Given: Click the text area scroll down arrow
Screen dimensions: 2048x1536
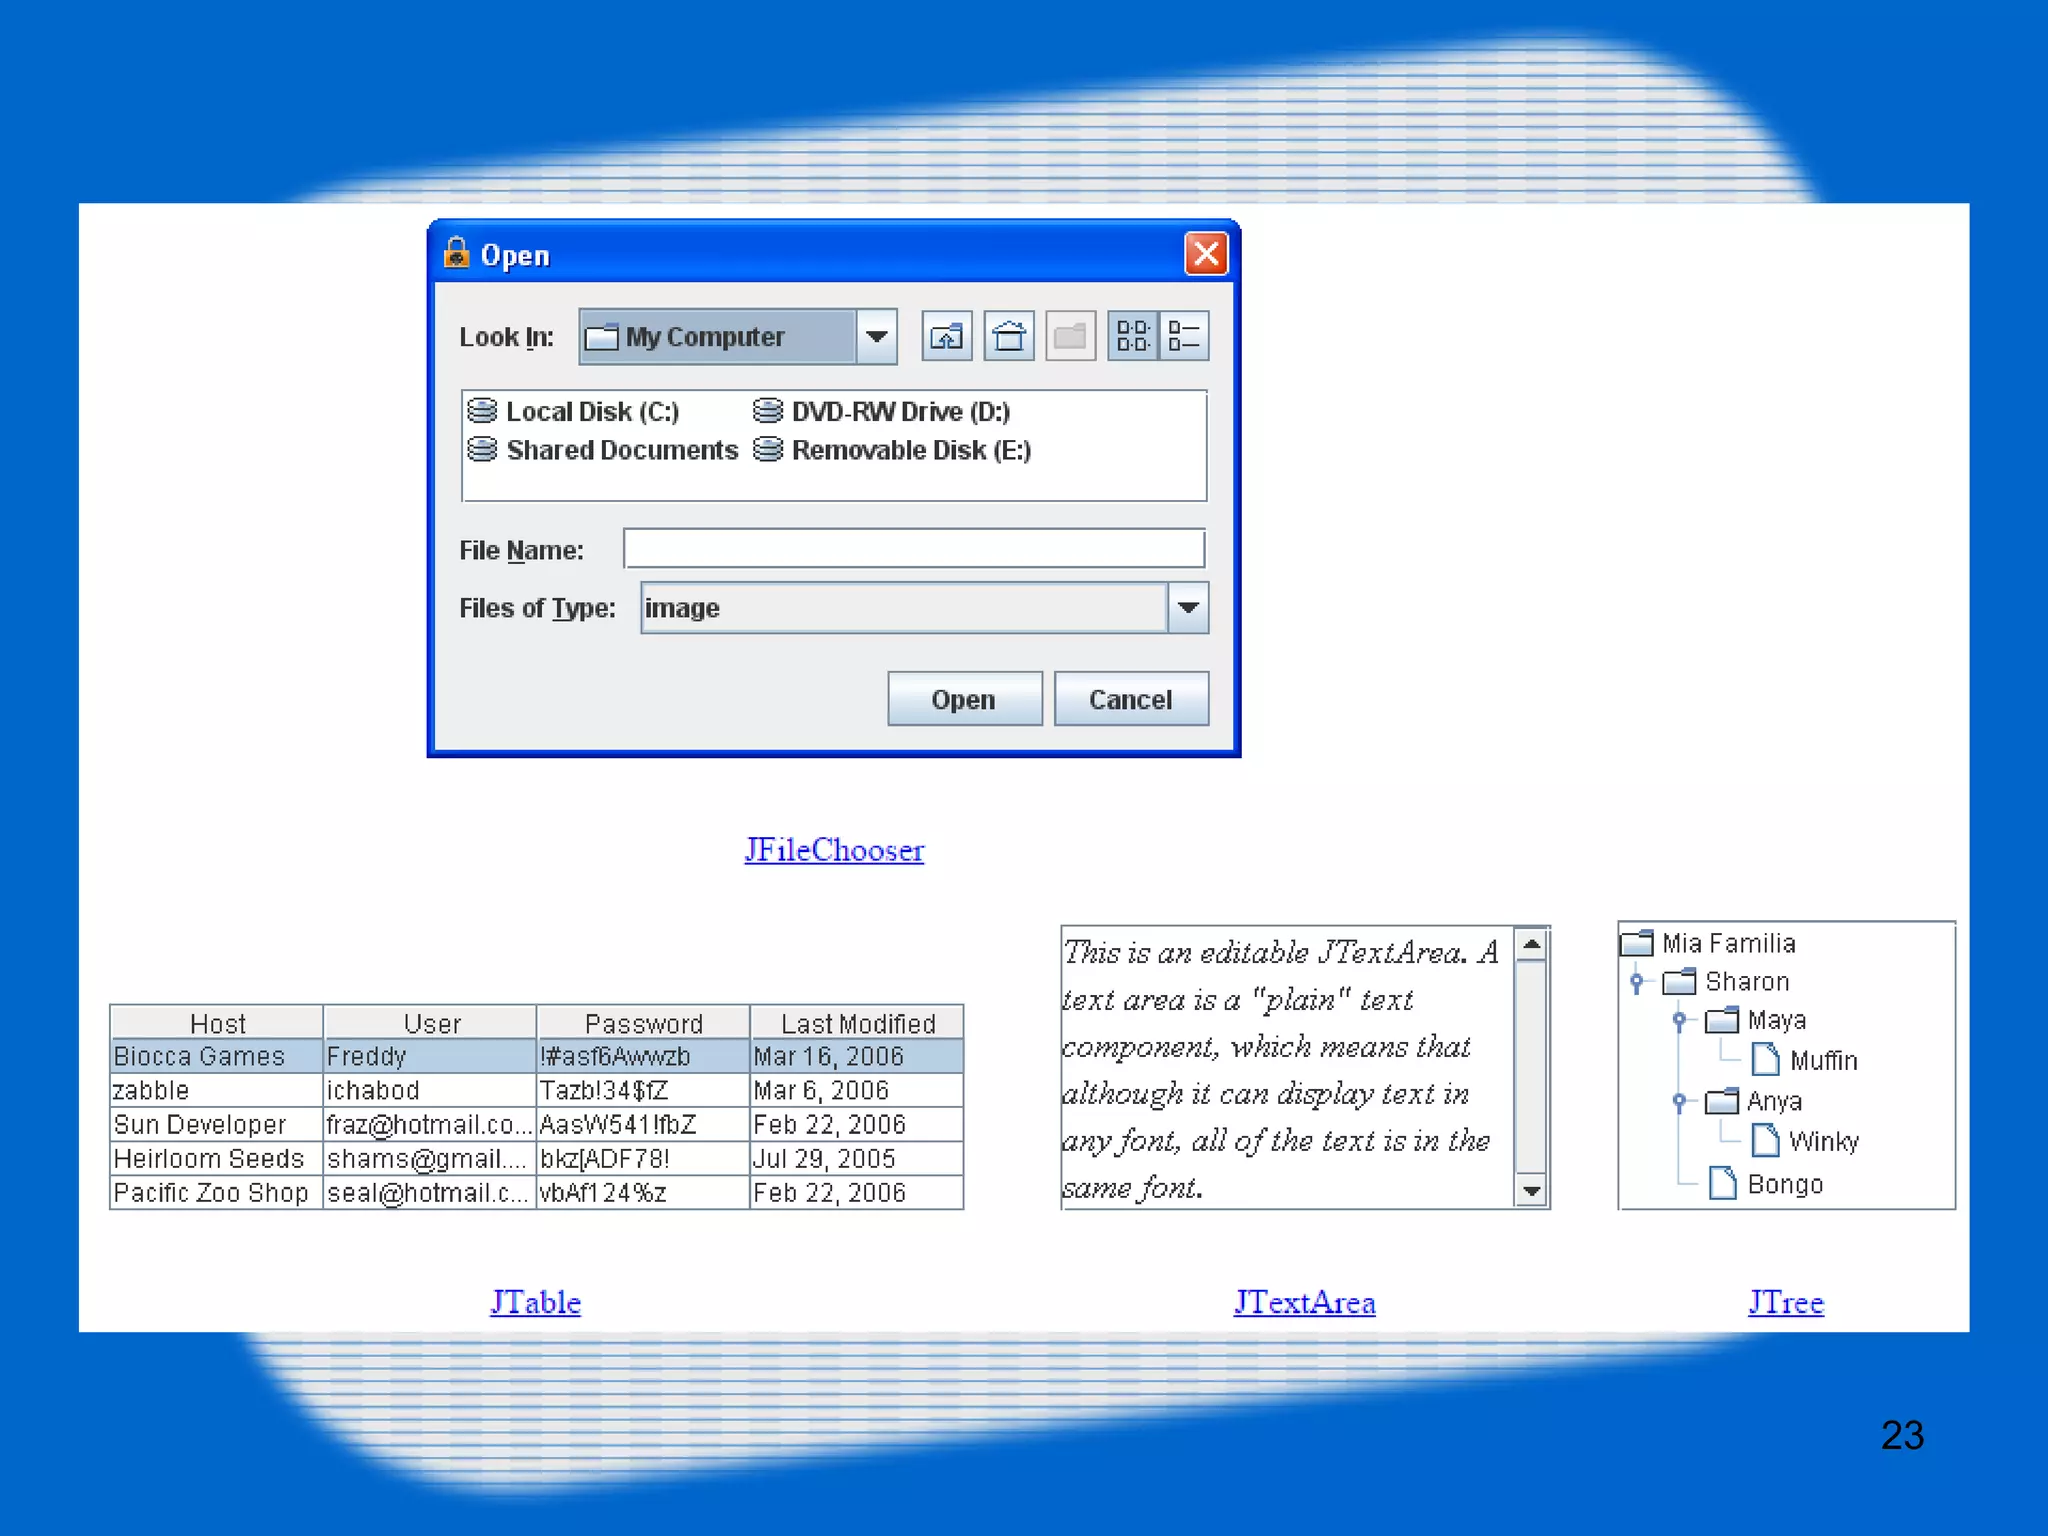Looking at the screenshot, I should [x=1531, y=1191].
